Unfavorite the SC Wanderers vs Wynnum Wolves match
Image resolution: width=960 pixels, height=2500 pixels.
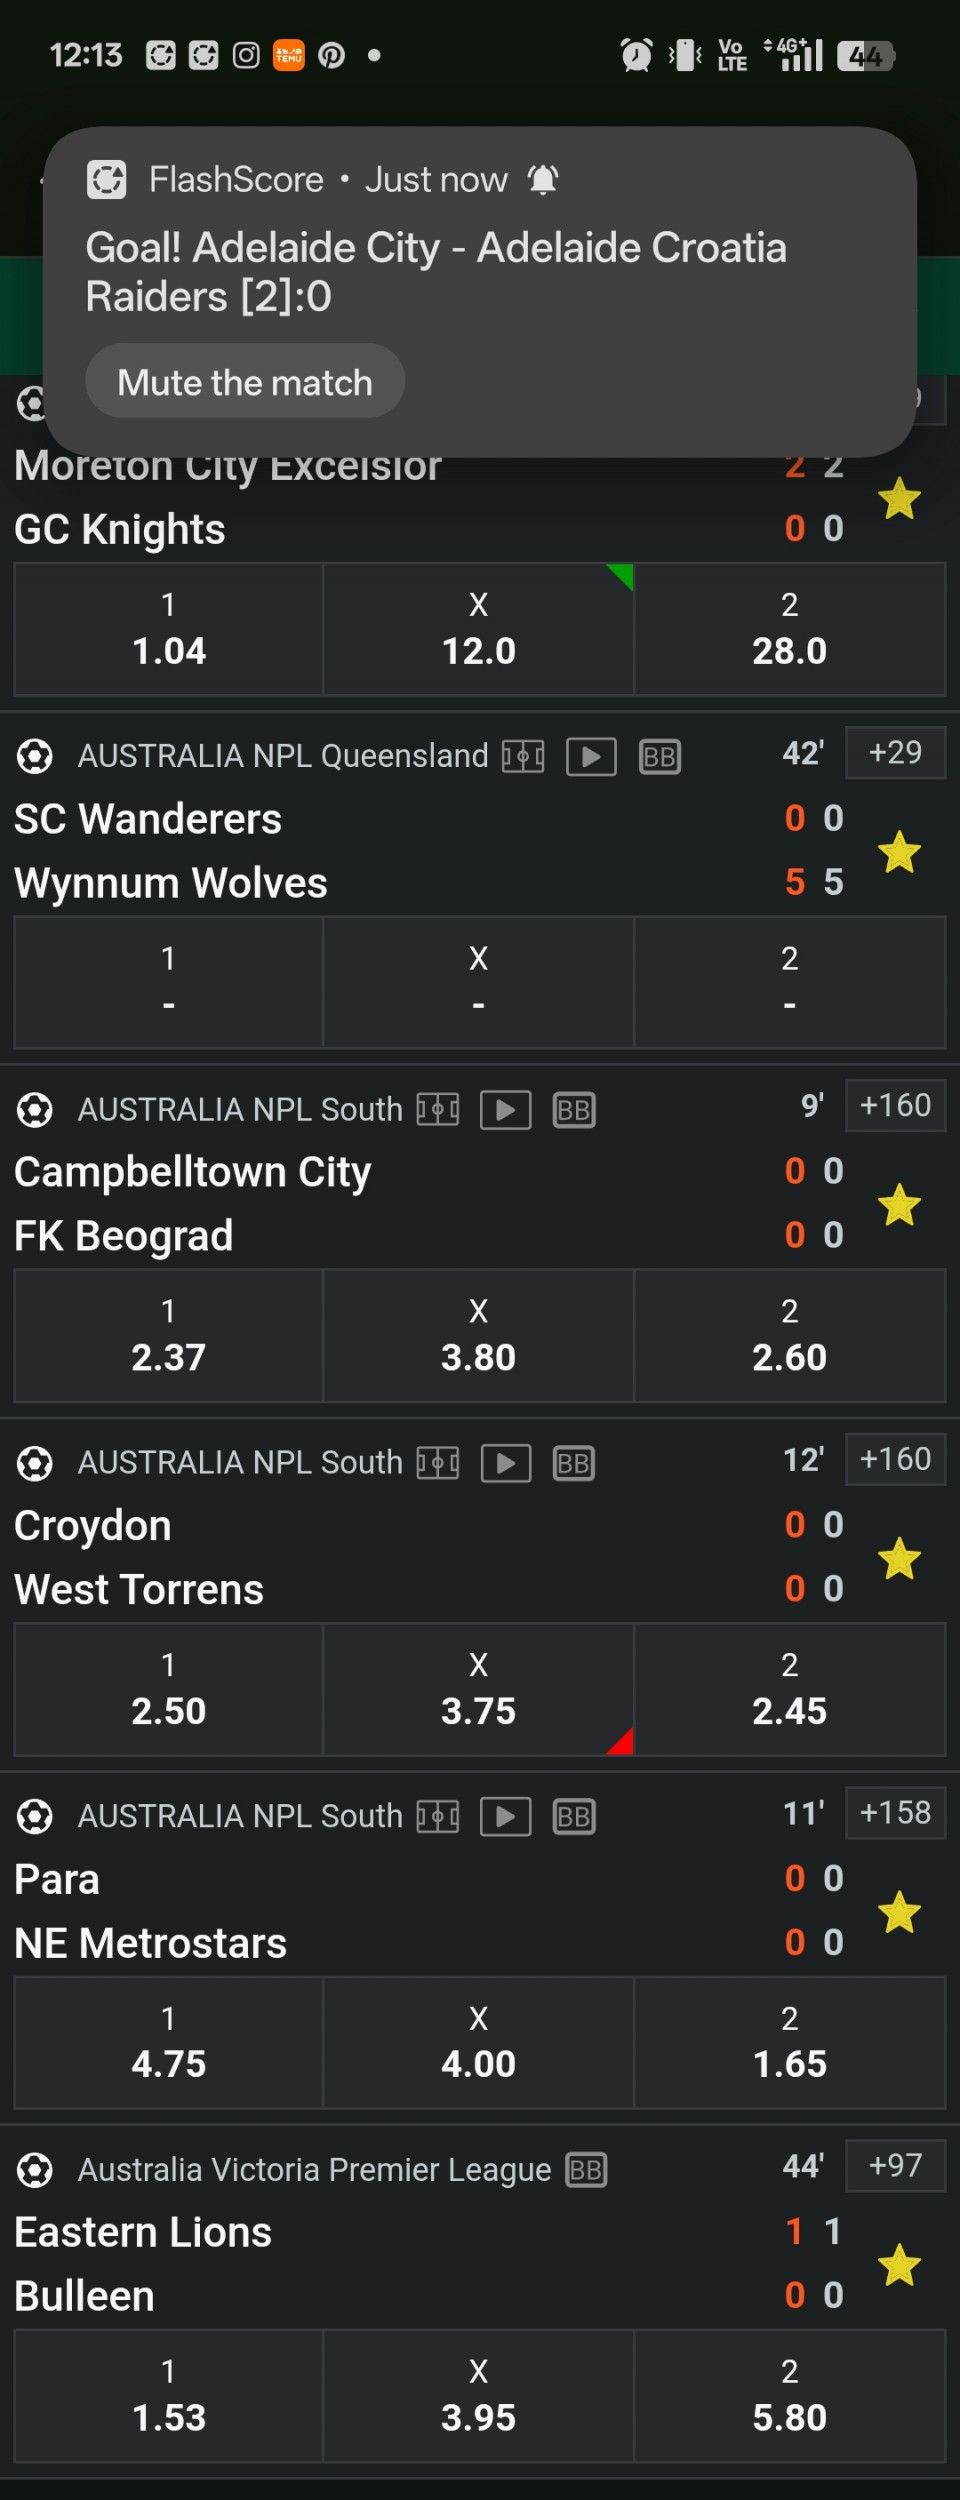(899, 852)
